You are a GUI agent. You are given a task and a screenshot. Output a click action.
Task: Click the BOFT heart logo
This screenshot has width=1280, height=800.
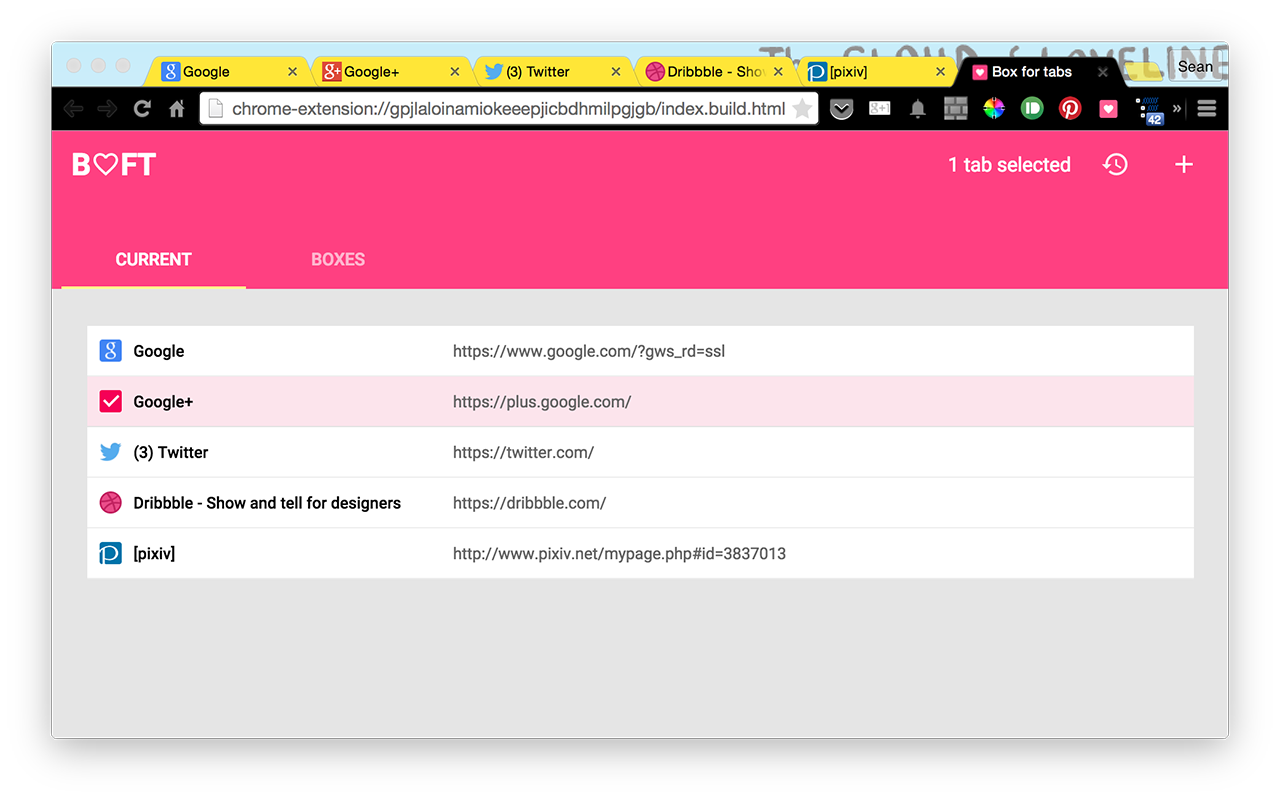(x=114, y=165)
